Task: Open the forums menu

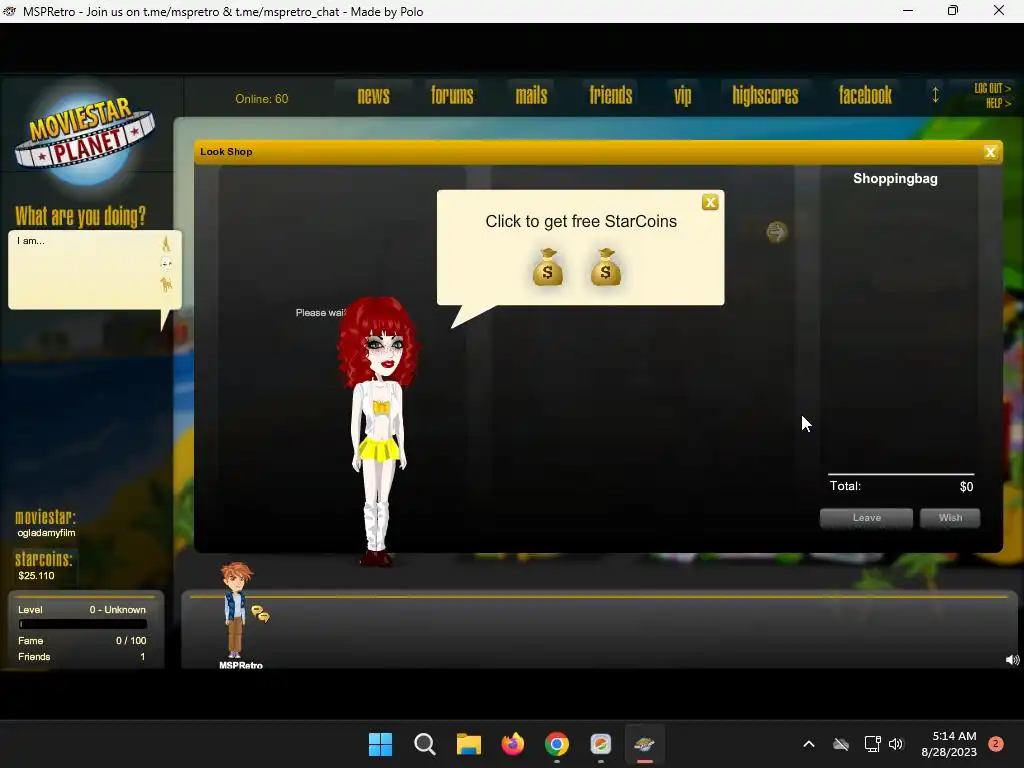Action: pos(452,96)
